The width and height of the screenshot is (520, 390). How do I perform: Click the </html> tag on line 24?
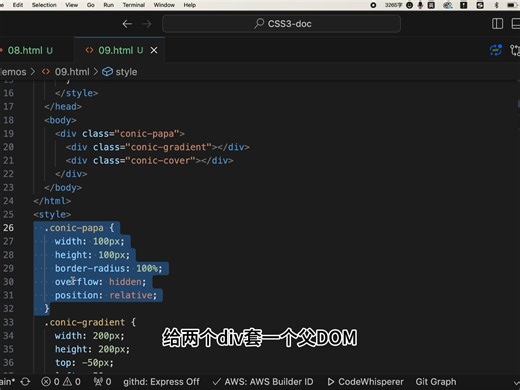[x=52, y=201]
